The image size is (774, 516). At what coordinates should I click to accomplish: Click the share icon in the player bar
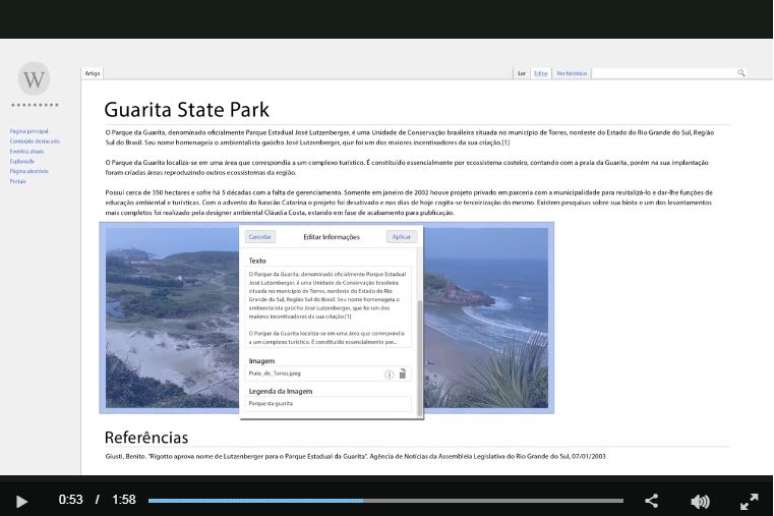tap(651, 501)
